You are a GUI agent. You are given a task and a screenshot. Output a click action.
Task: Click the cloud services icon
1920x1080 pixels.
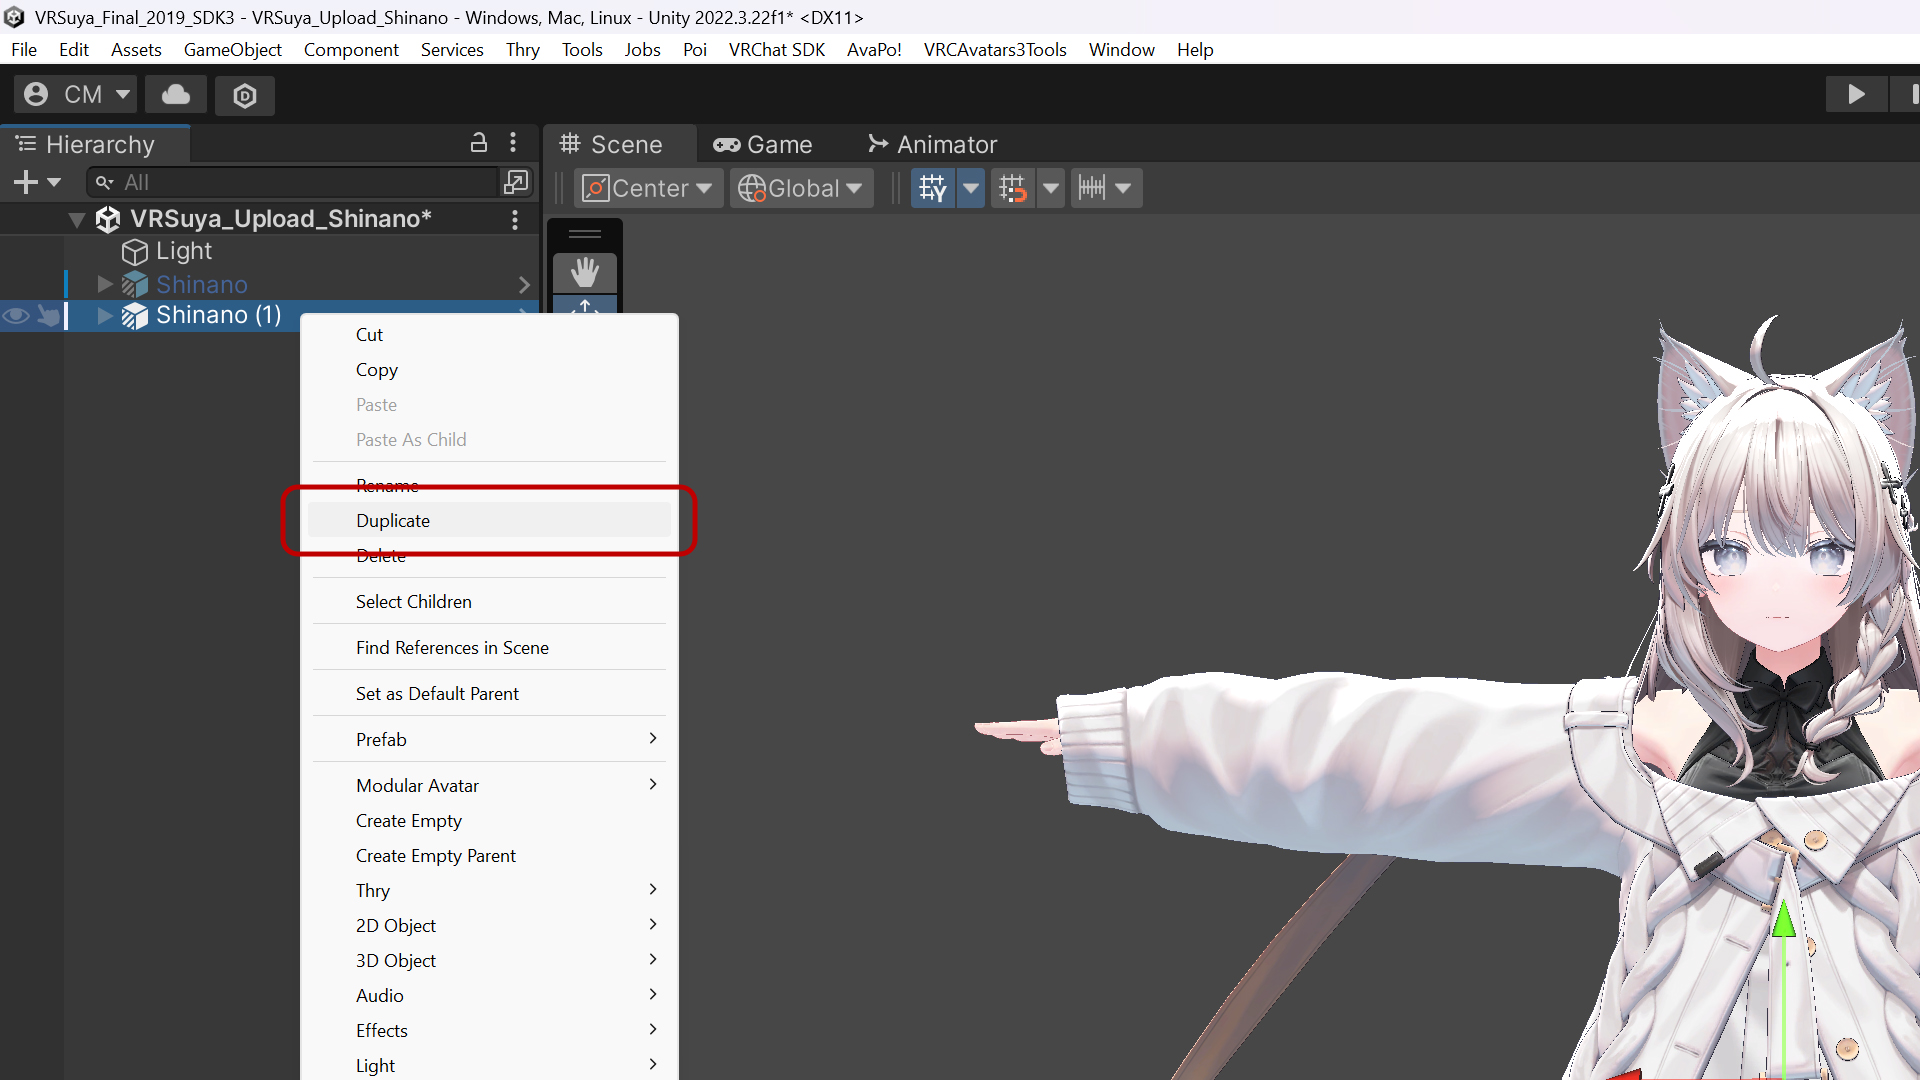[176, 94]
